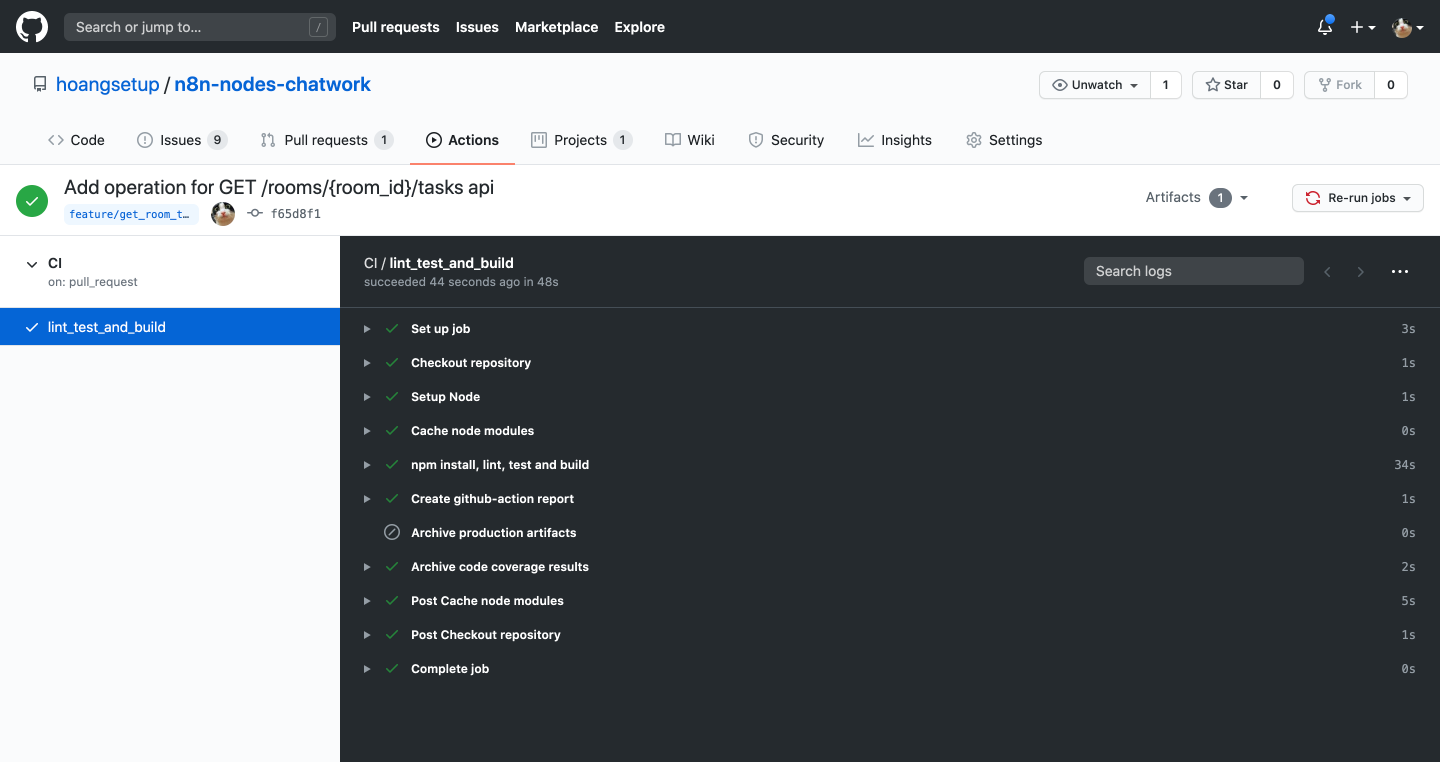The width and height of the screenshot is (1440, 762).
Task: Expand the Post Checkout repository step
Action: (x=367, y=635)
